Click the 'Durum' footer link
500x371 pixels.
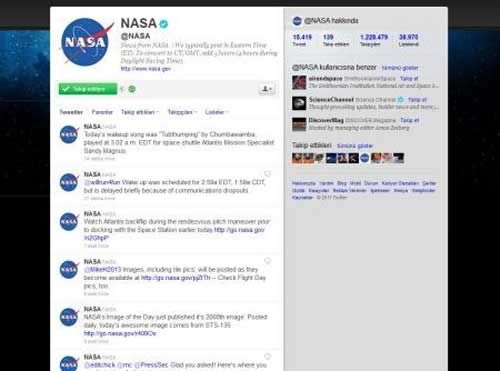tap(371, 183)
